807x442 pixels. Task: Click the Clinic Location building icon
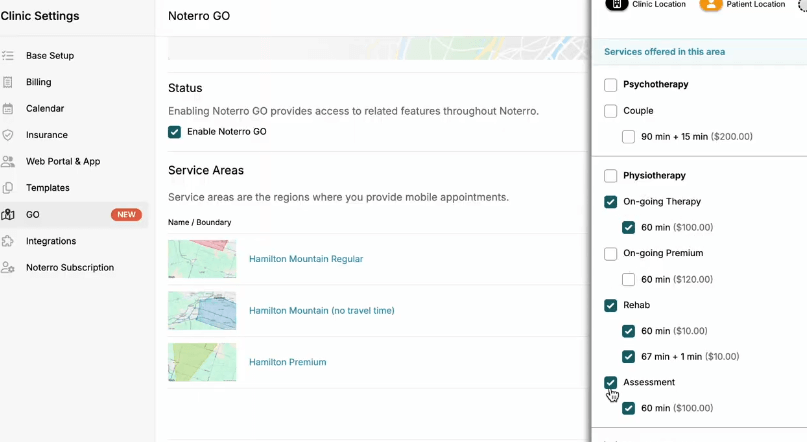617,5
